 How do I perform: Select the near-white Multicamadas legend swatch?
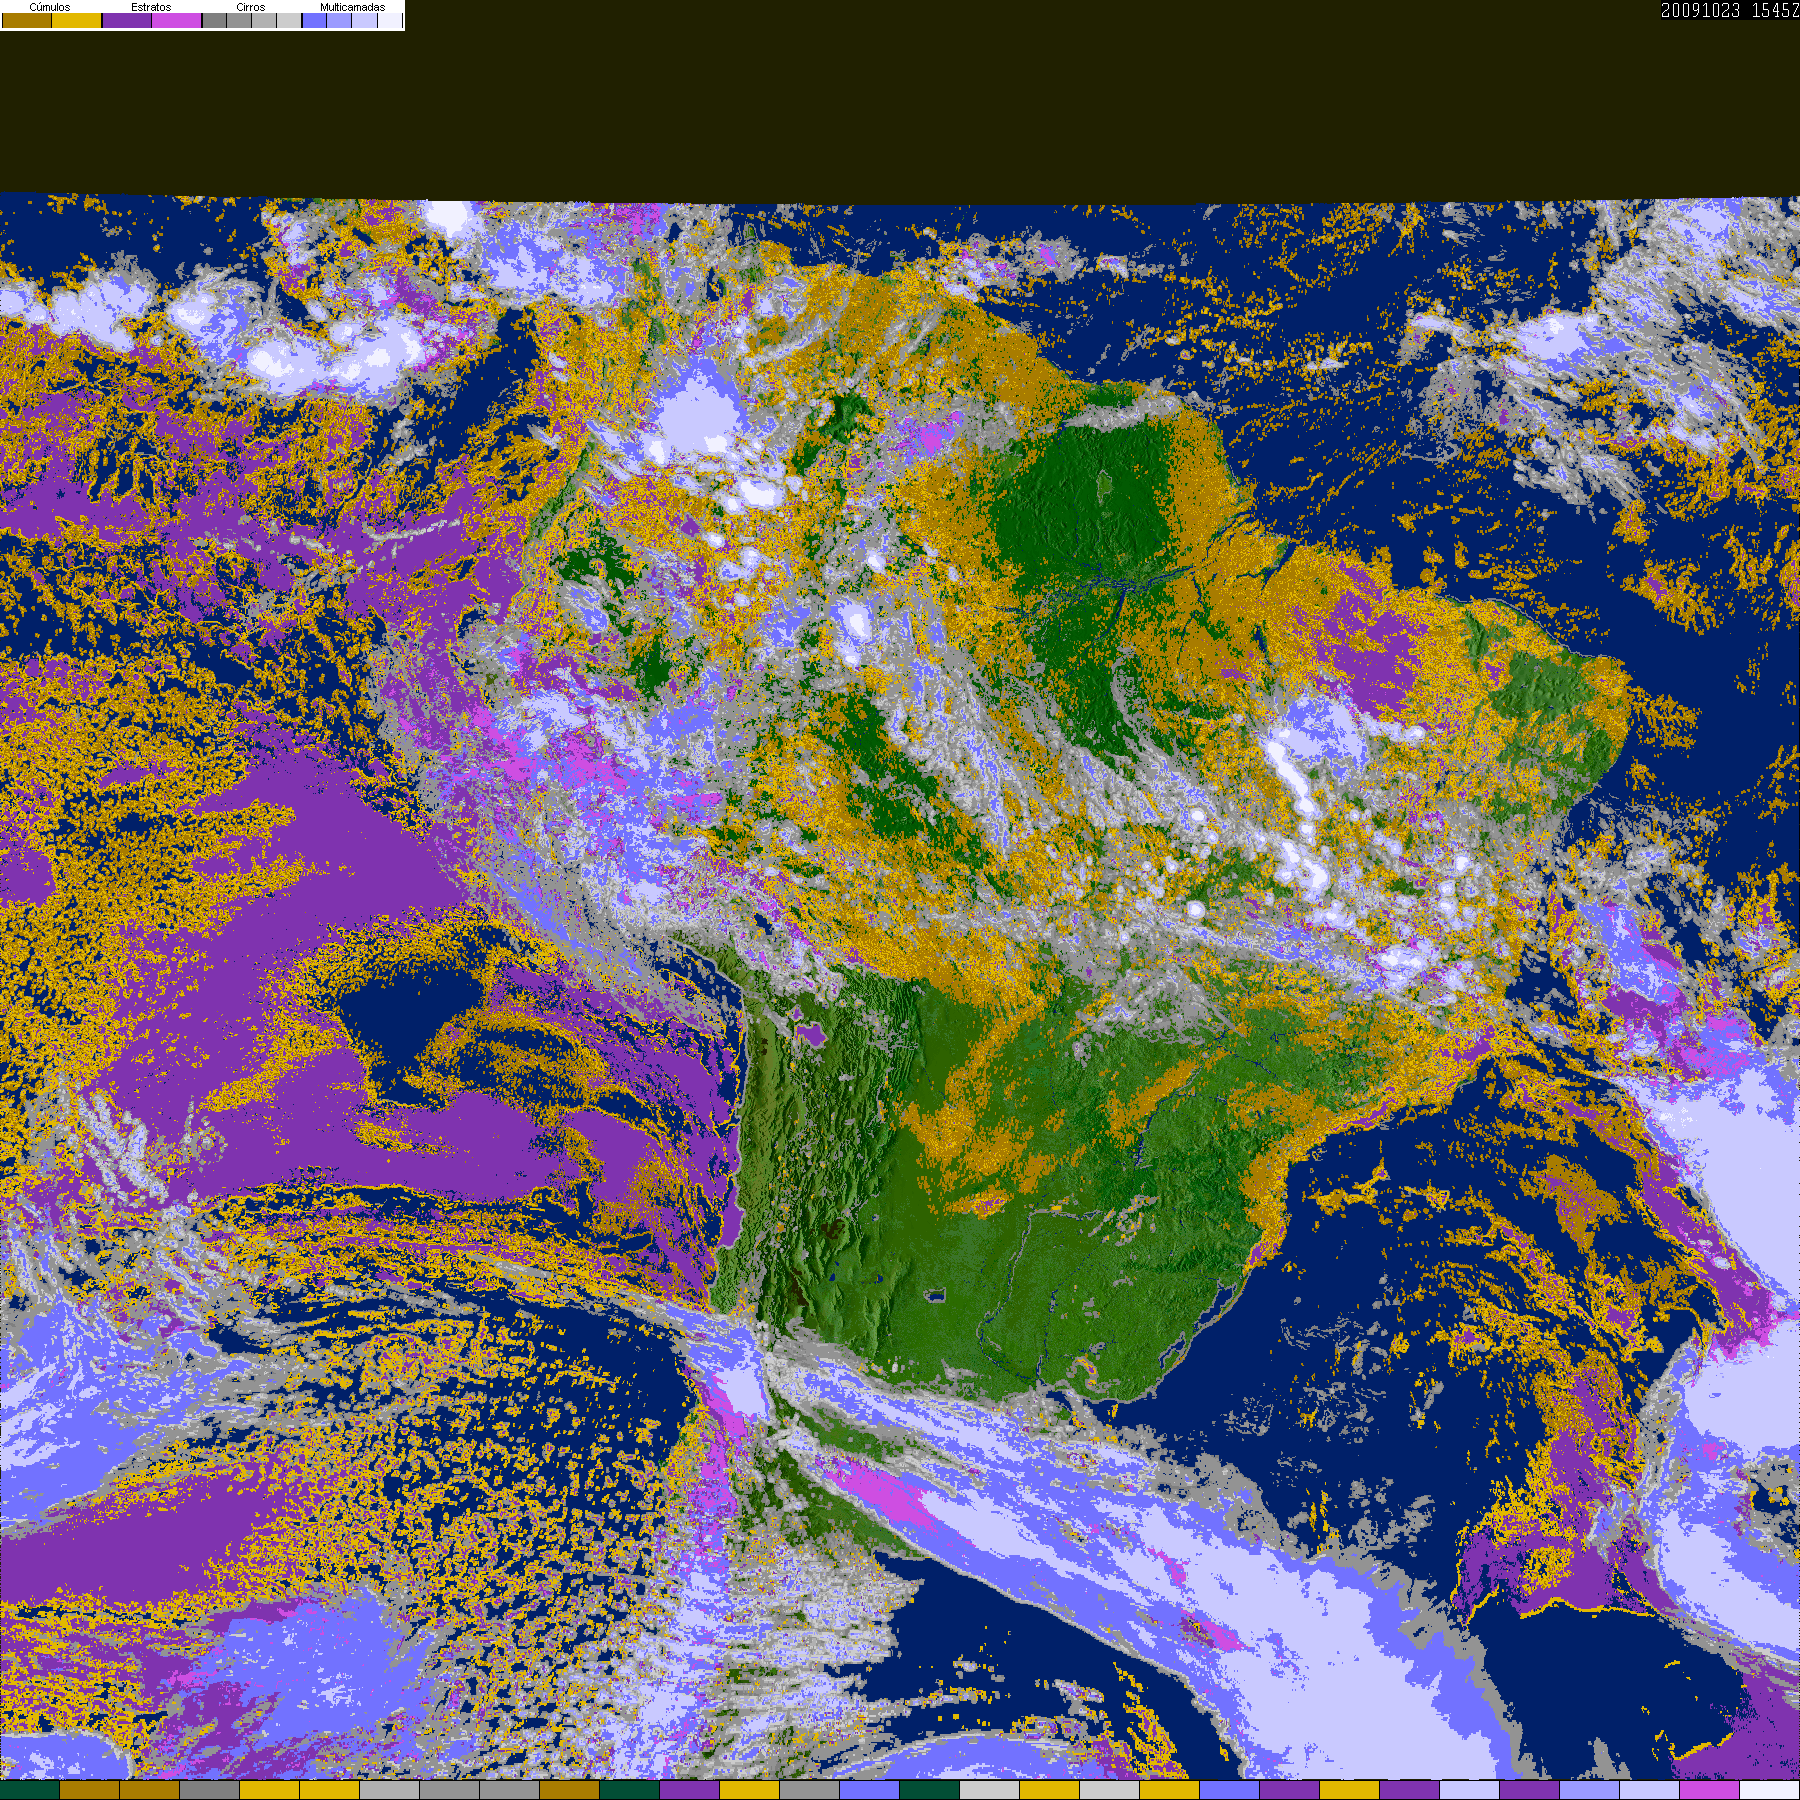[x=390, y=20]
